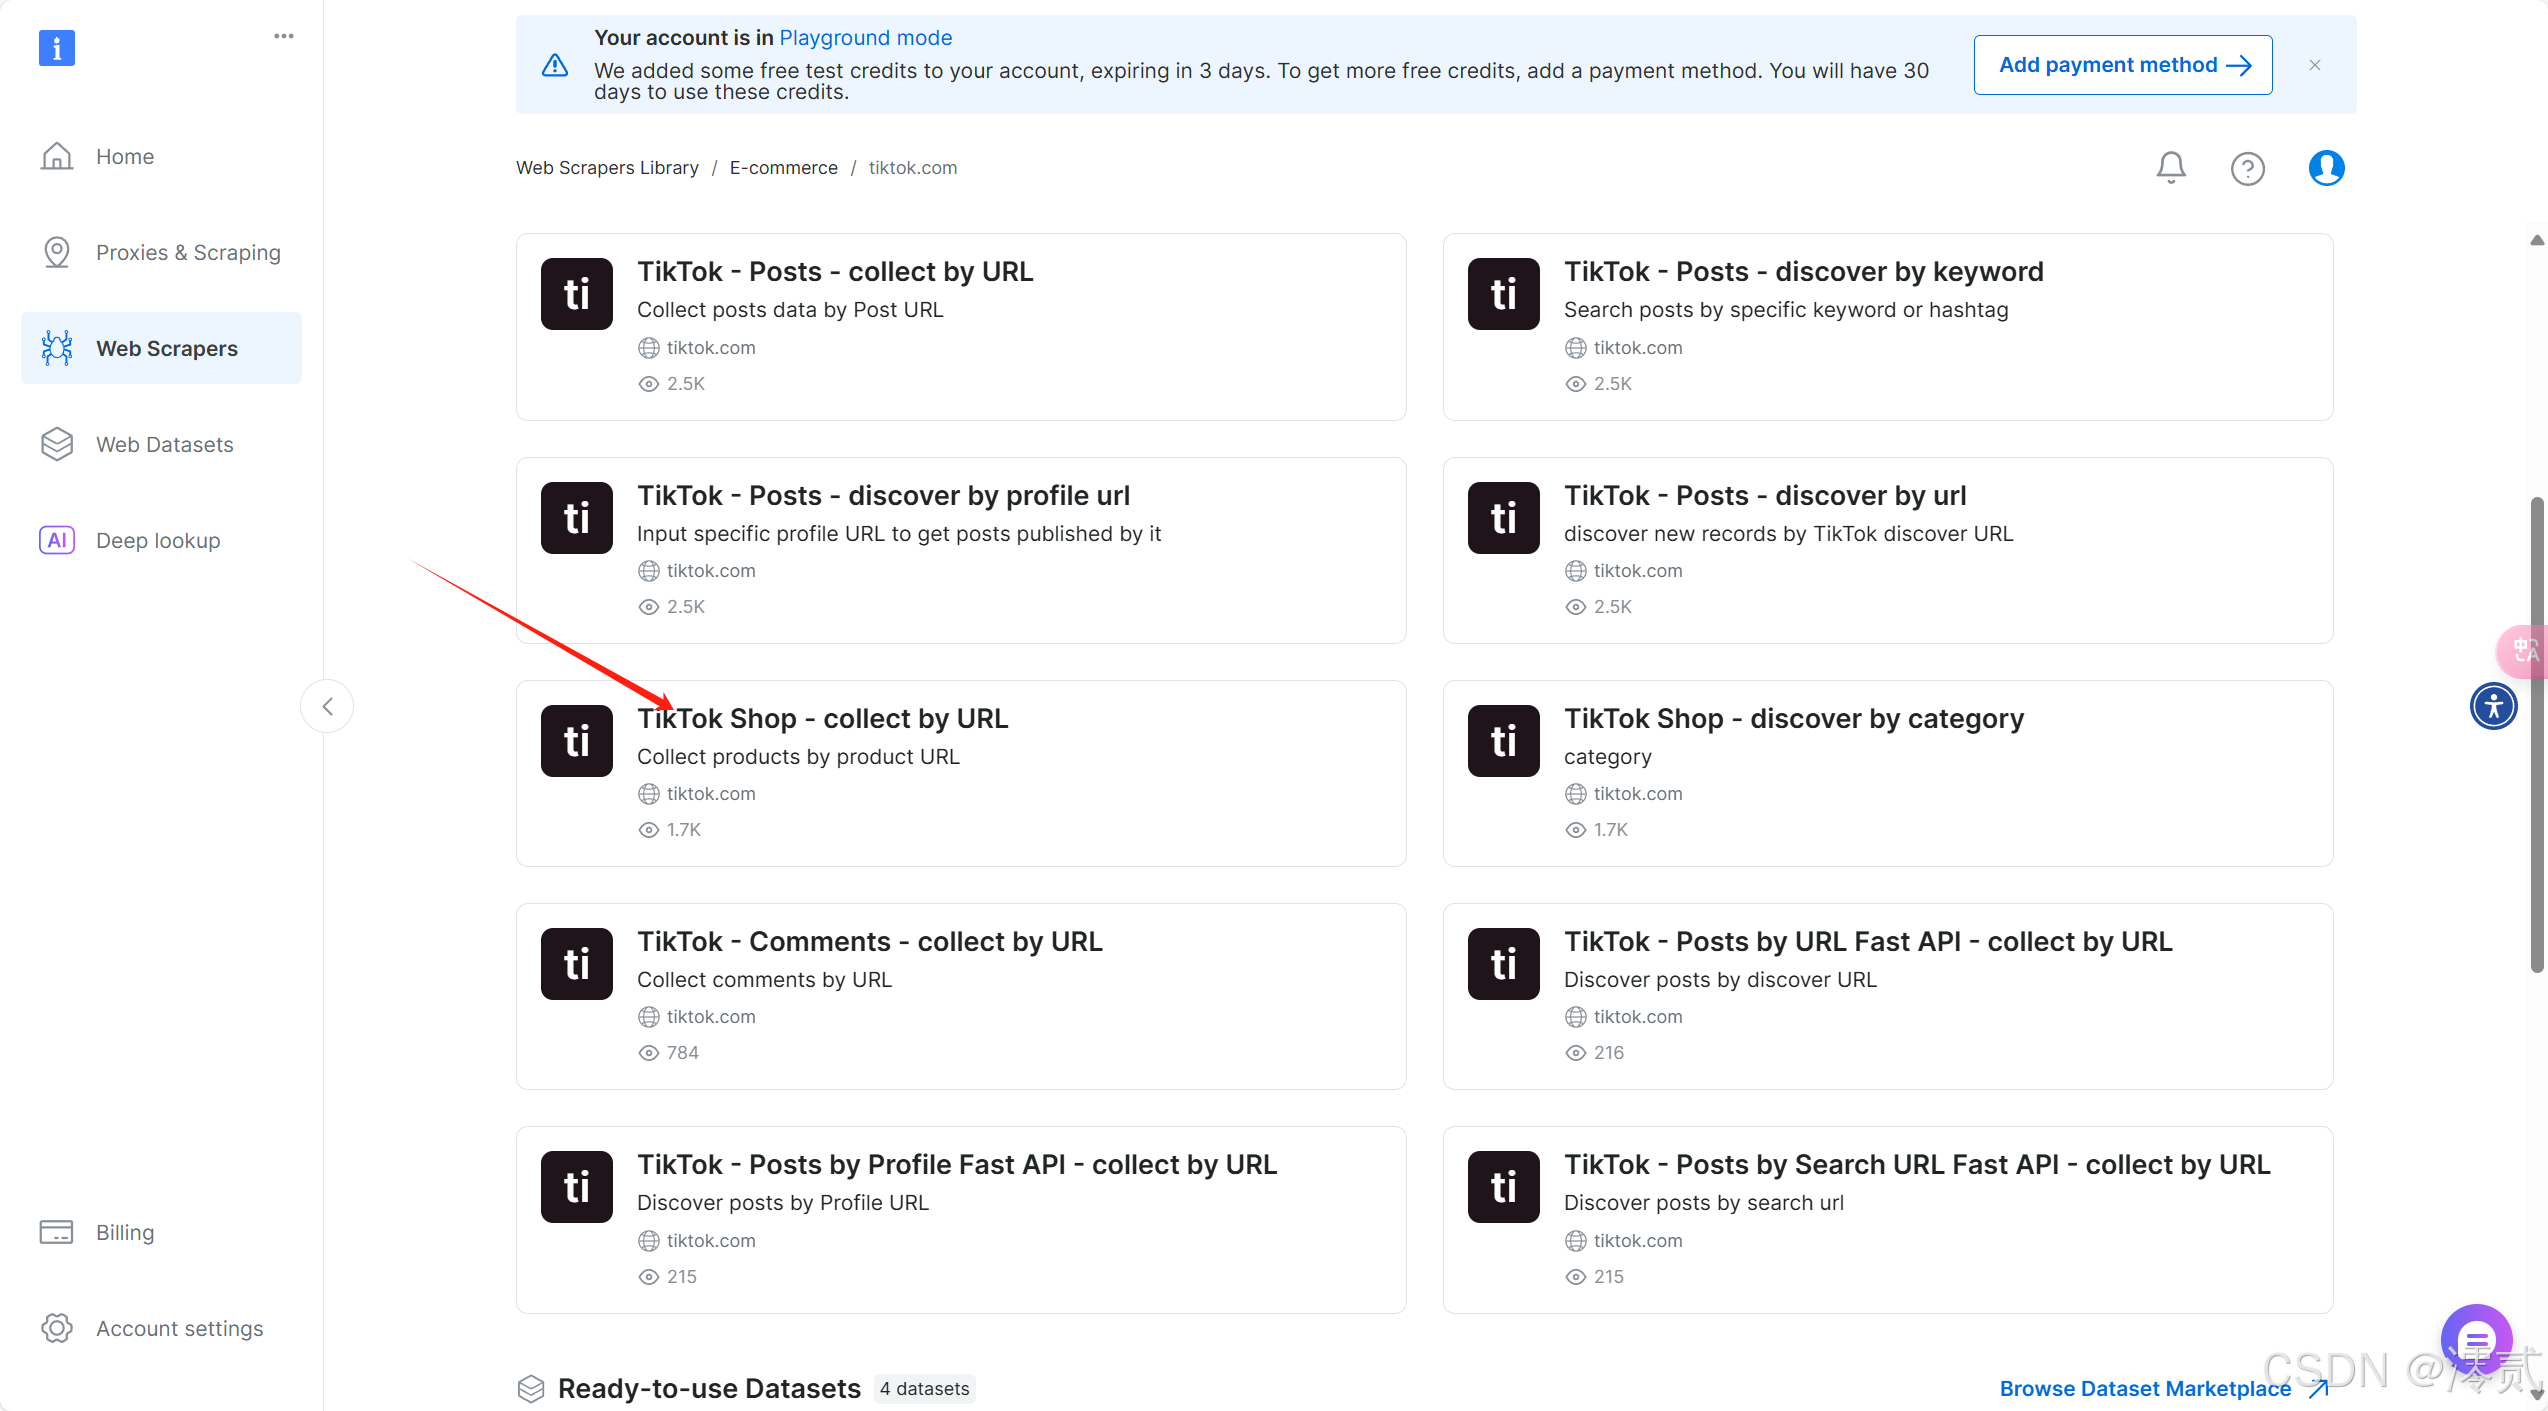
Task: Click the sidebar logo icon
Action: 57,47
